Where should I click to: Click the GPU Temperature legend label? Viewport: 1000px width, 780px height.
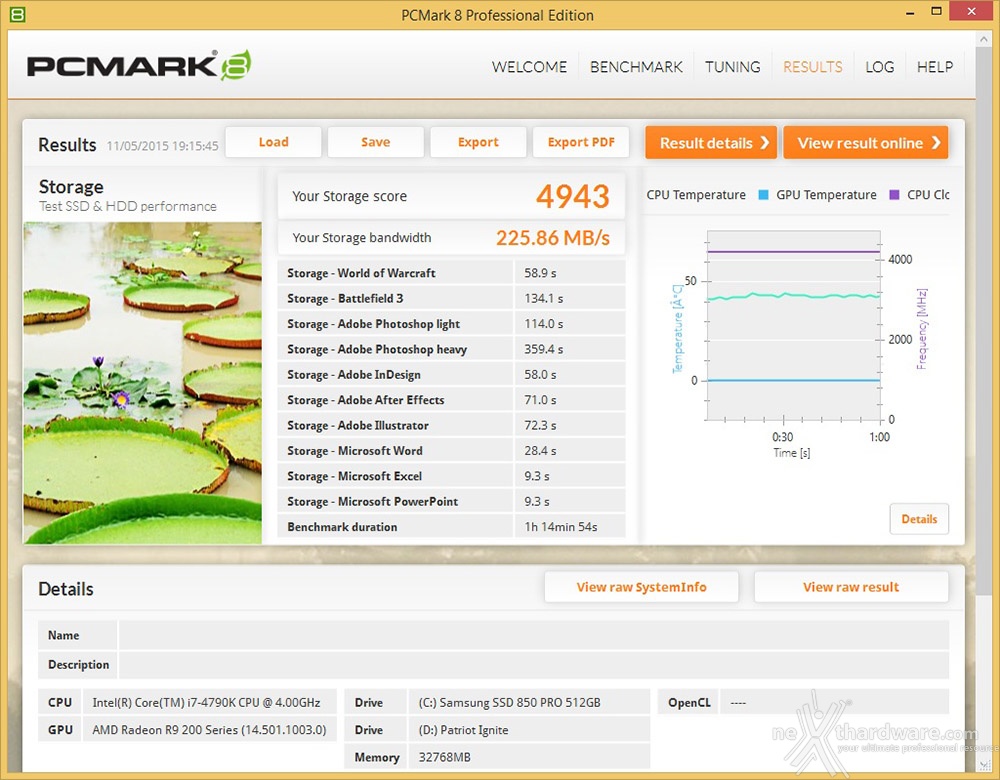click(x=826, y=195)
